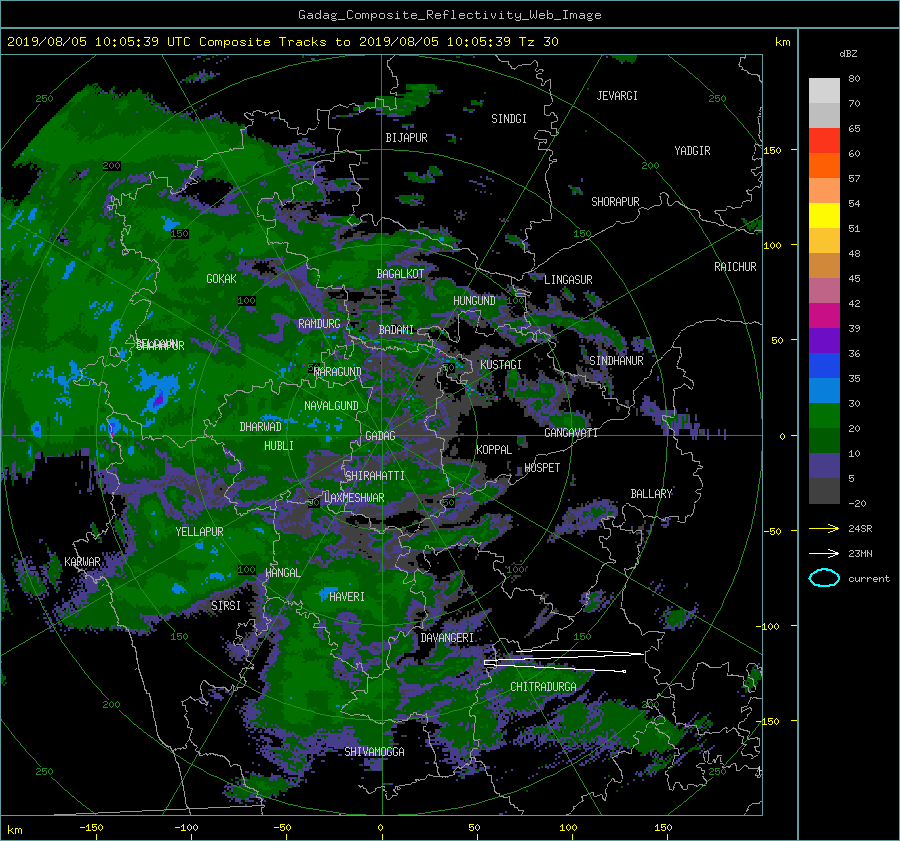
Task: Click the DAVANGERI city label
Action: click(447, 638)
